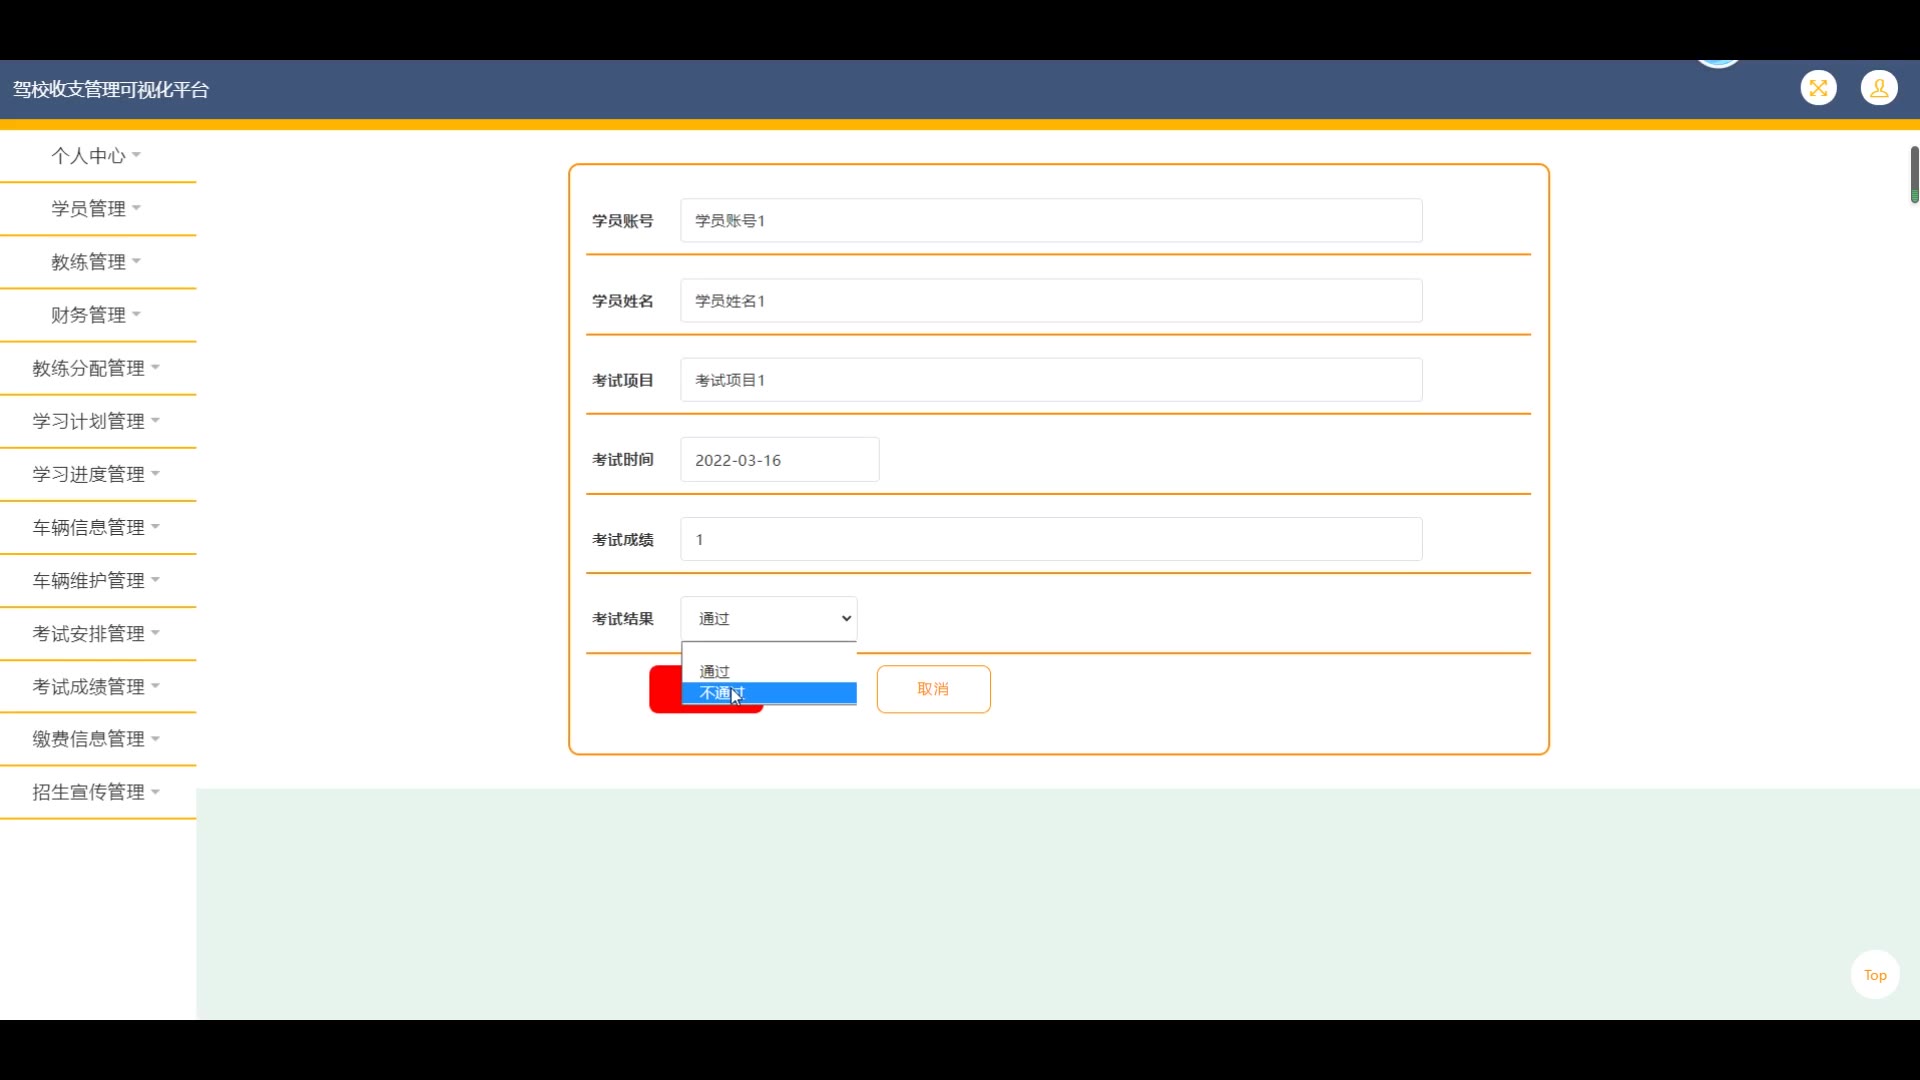Open the user profile icon
1920x1080 pixels.
click(1879, 88)
